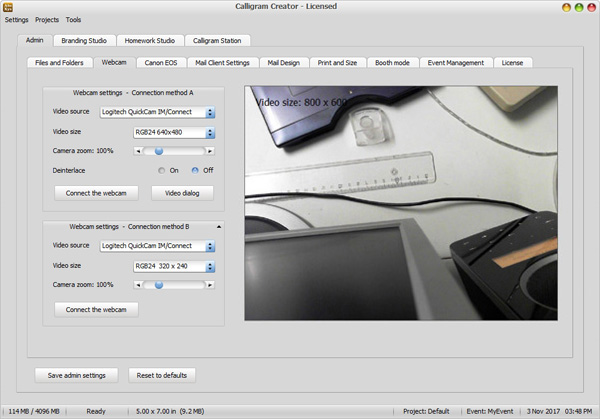
Task: Click the 3 Nov 2017 date in status bar
Action: [543, 411]
